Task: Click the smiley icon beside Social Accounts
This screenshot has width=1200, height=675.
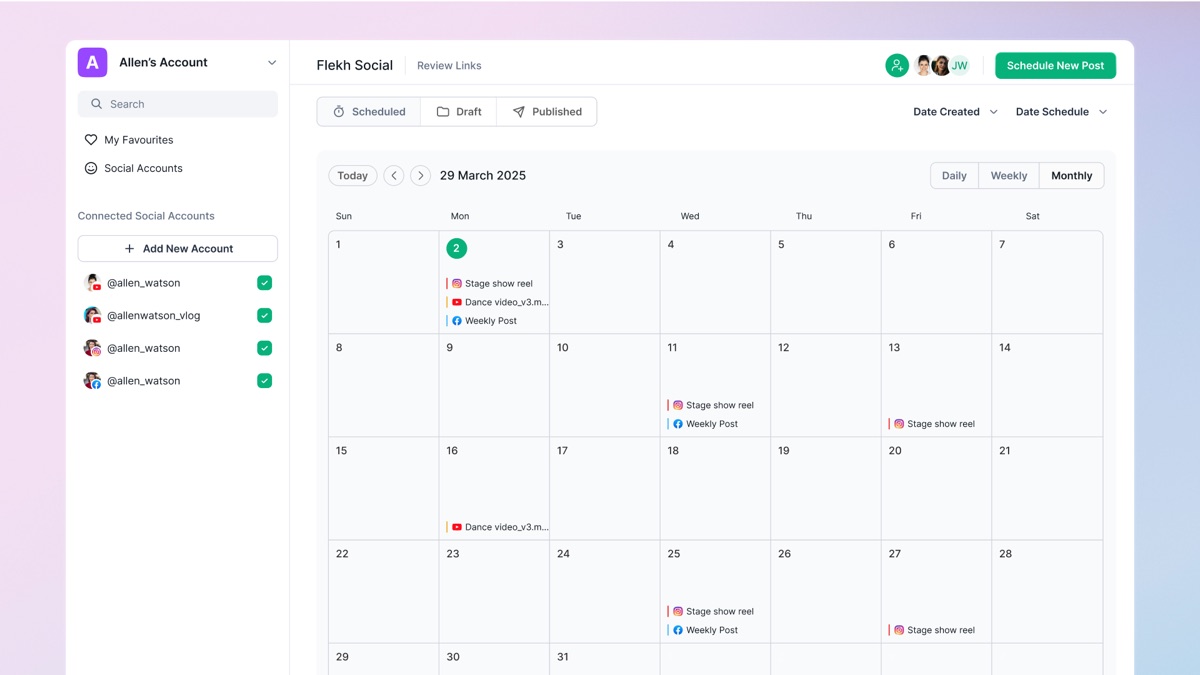Action: point(91,168)
